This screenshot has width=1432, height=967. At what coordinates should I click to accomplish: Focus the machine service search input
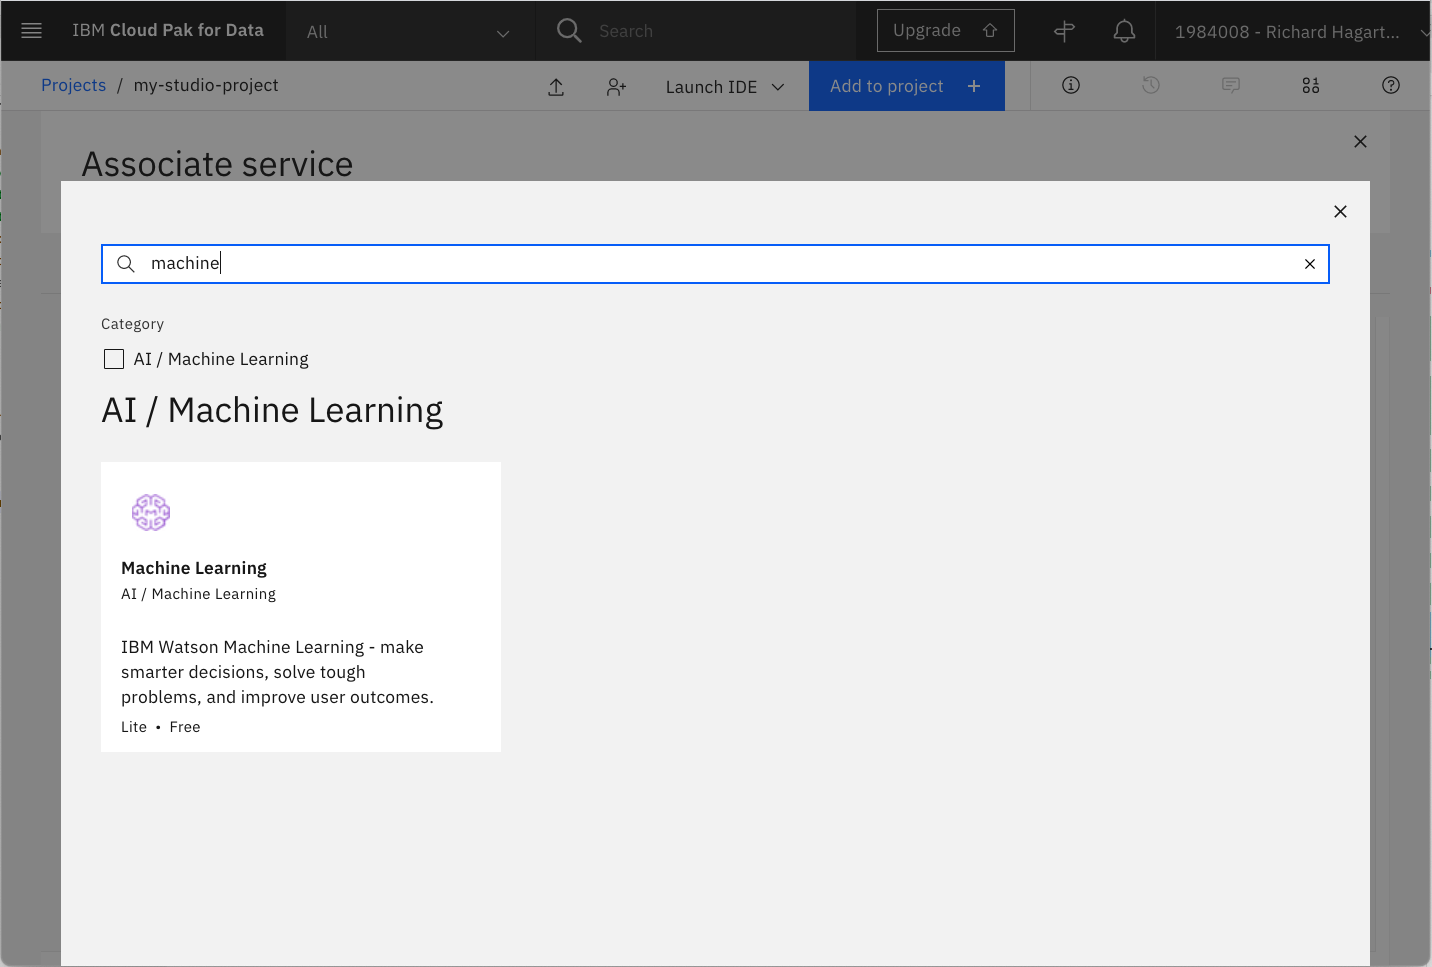pyautogui.click(x=715, y=264)
